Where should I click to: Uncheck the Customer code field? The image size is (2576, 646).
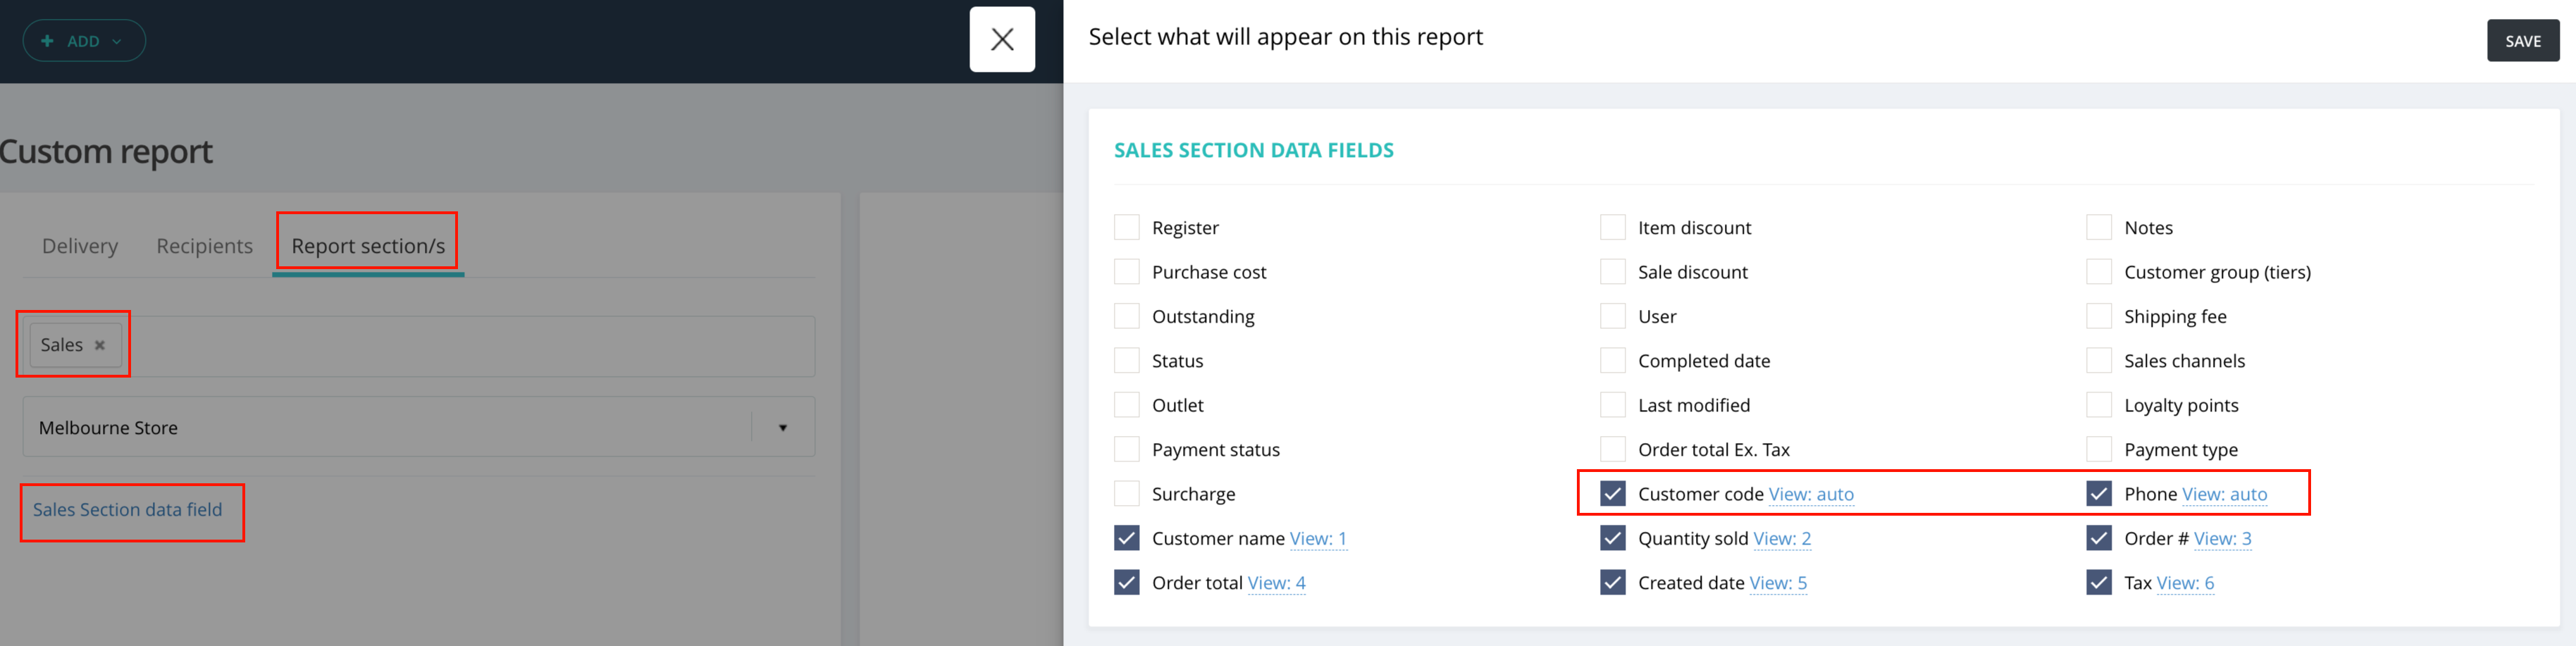pyautogui.click(x=1613, y=494)
